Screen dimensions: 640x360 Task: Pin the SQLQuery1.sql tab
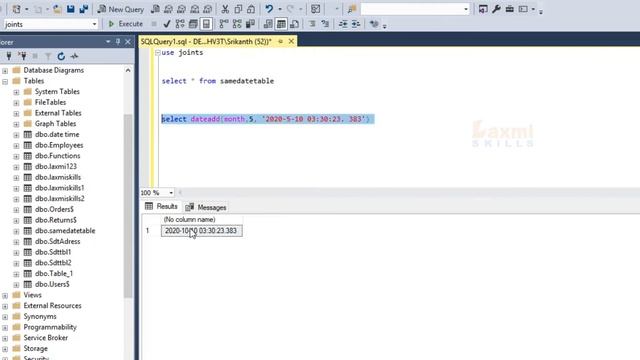tap(280, 41)
